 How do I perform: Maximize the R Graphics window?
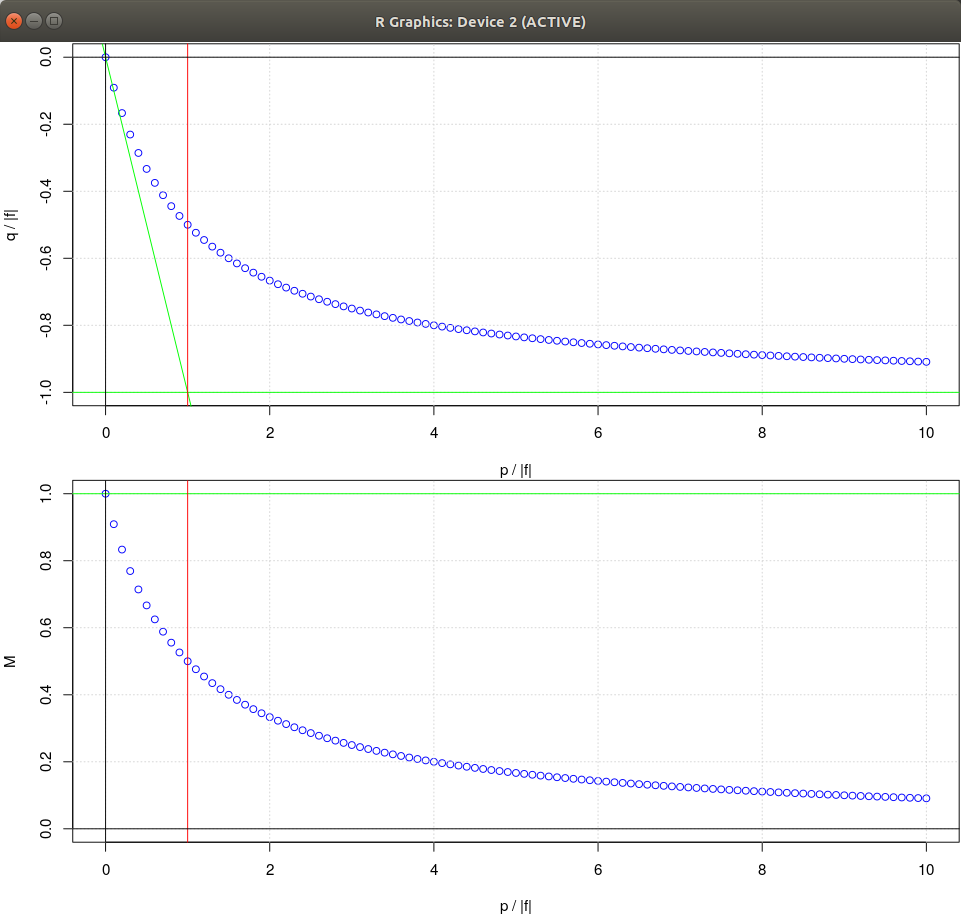point(54,21)
